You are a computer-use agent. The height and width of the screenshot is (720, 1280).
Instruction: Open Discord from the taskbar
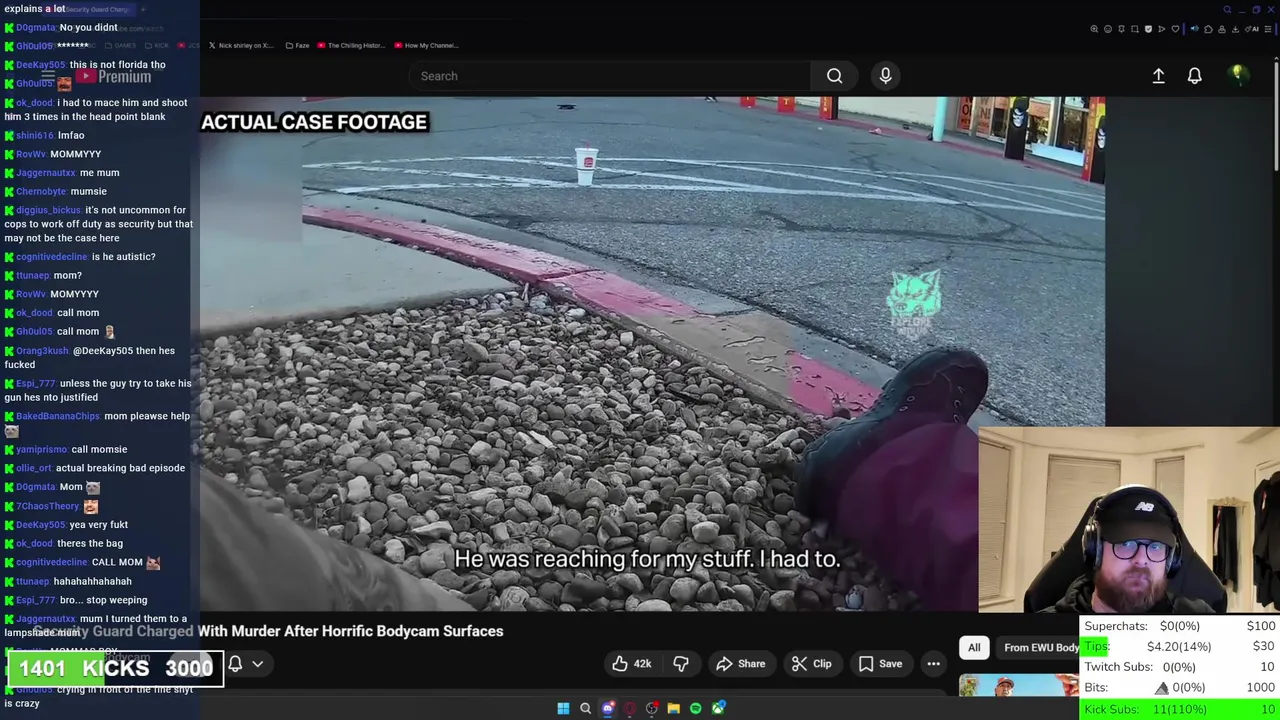tap(607, 708)
